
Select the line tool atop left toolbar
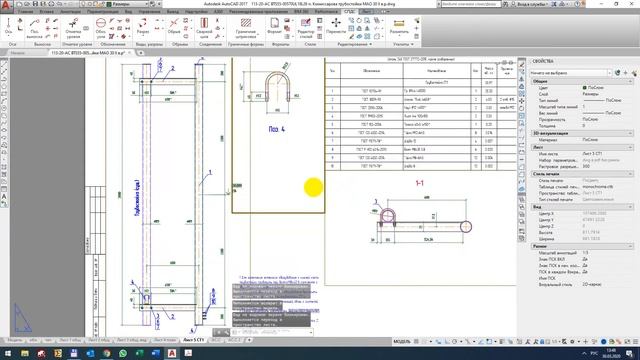click(4, 64)
